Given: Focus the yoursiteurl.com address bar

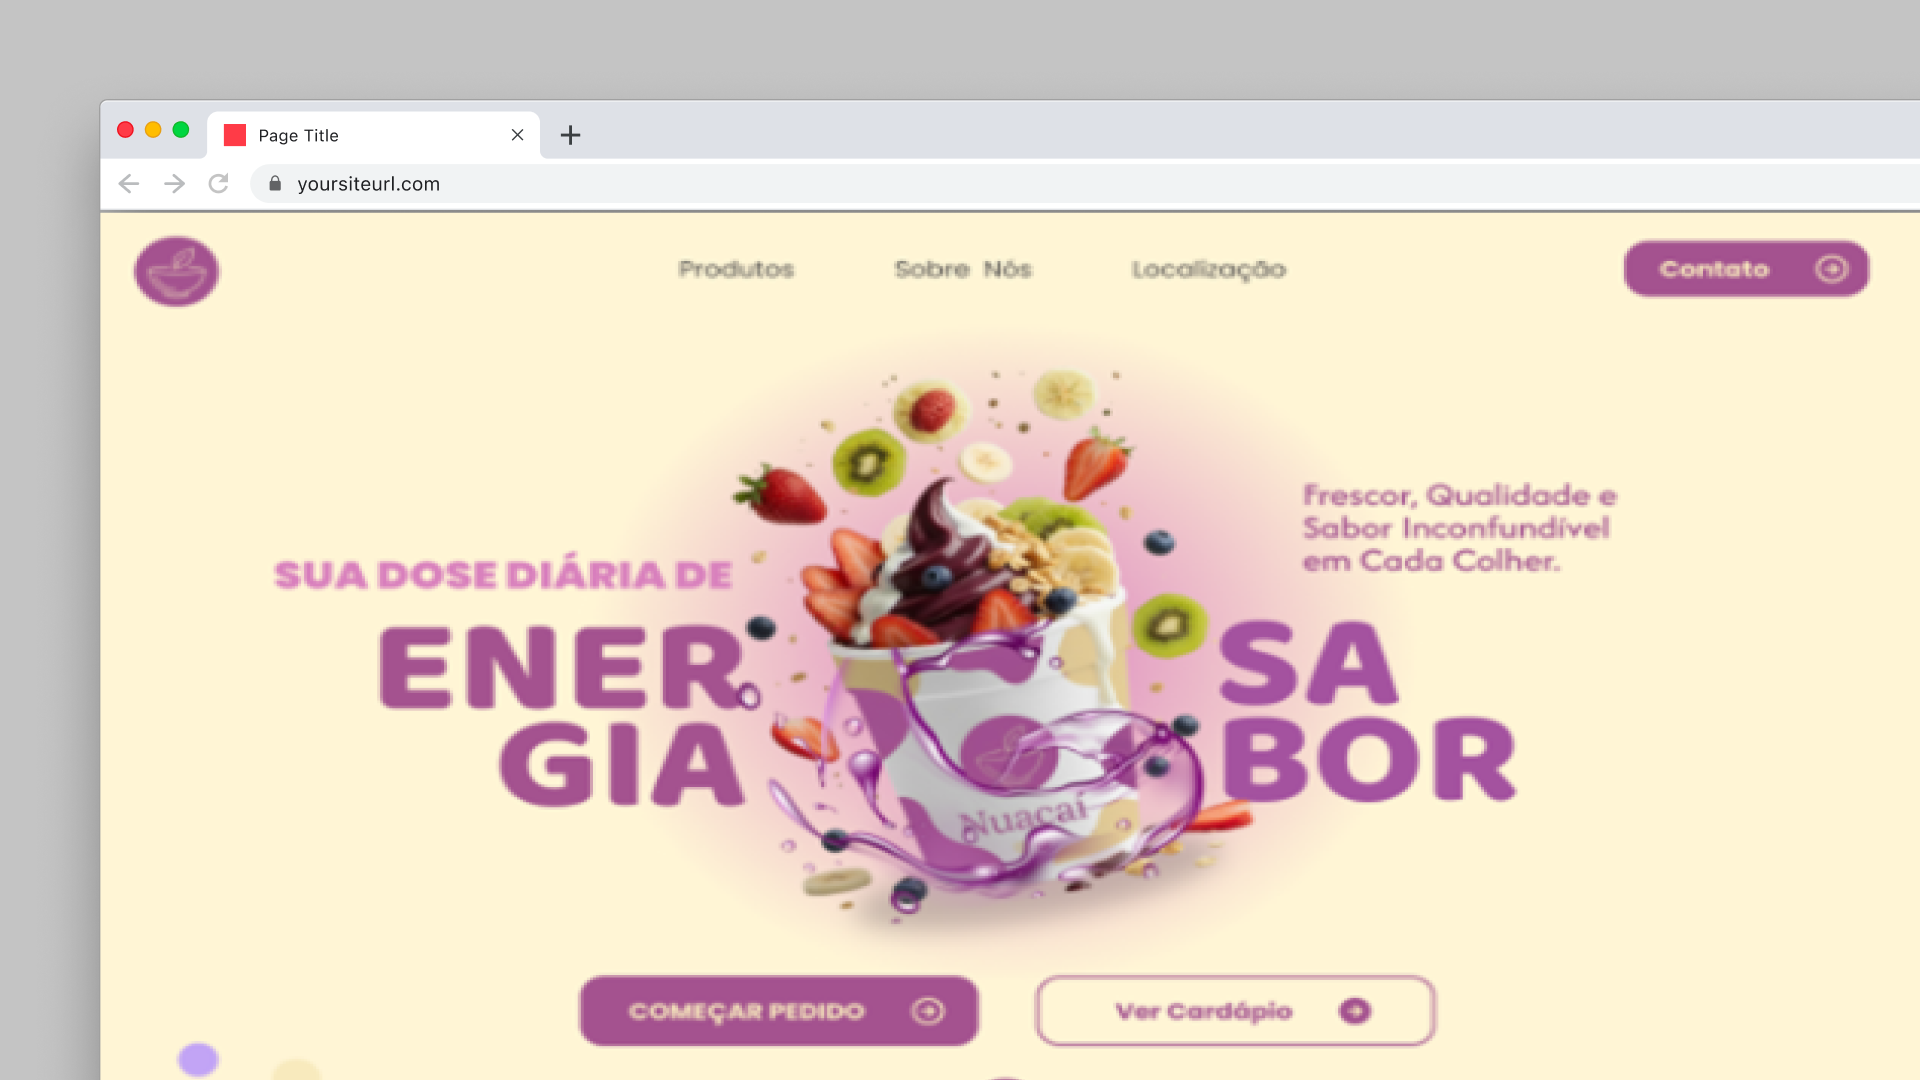Looking at the screenshot, I should [1090, 184].
